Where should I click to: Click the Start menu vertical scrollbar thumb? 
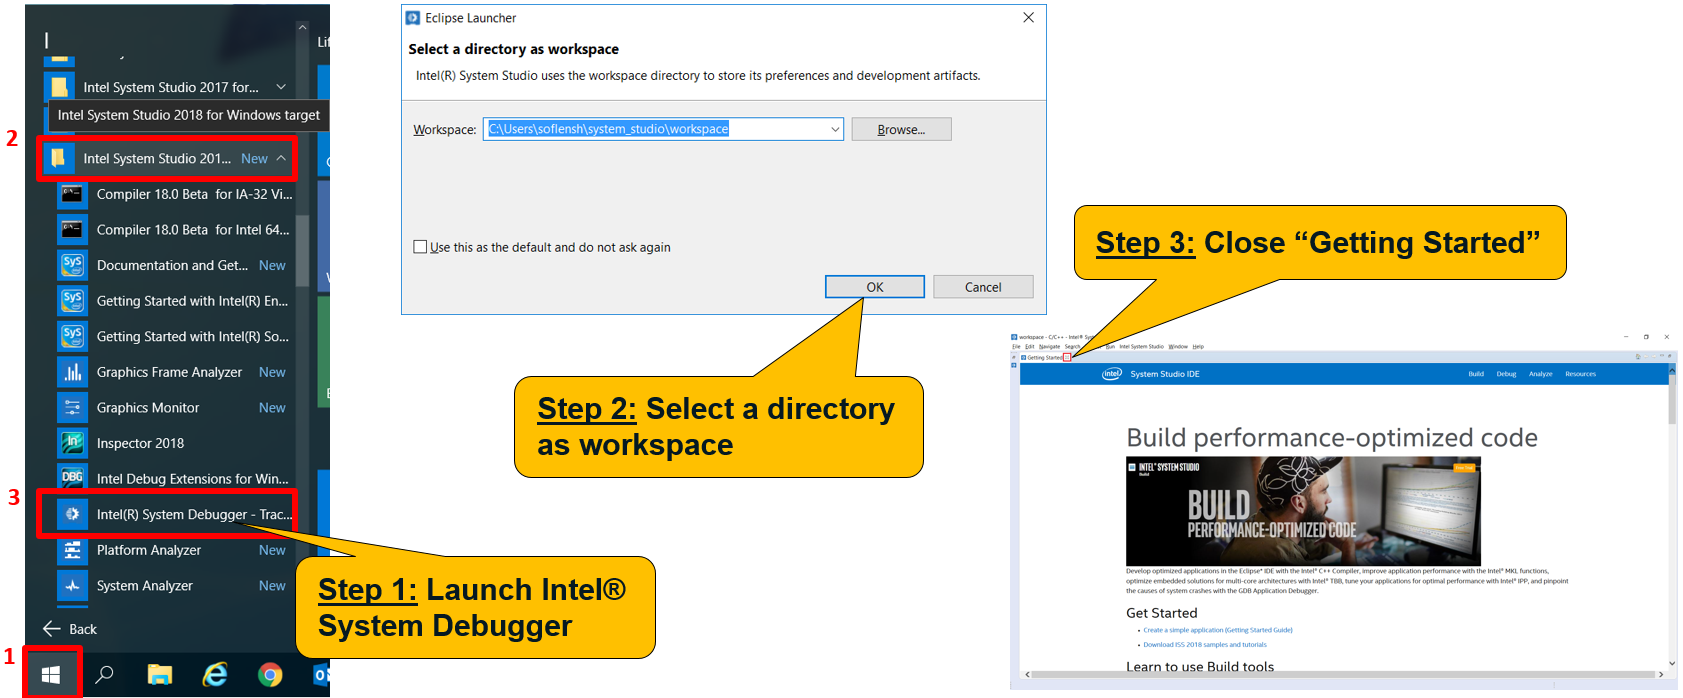click(302, 250)
